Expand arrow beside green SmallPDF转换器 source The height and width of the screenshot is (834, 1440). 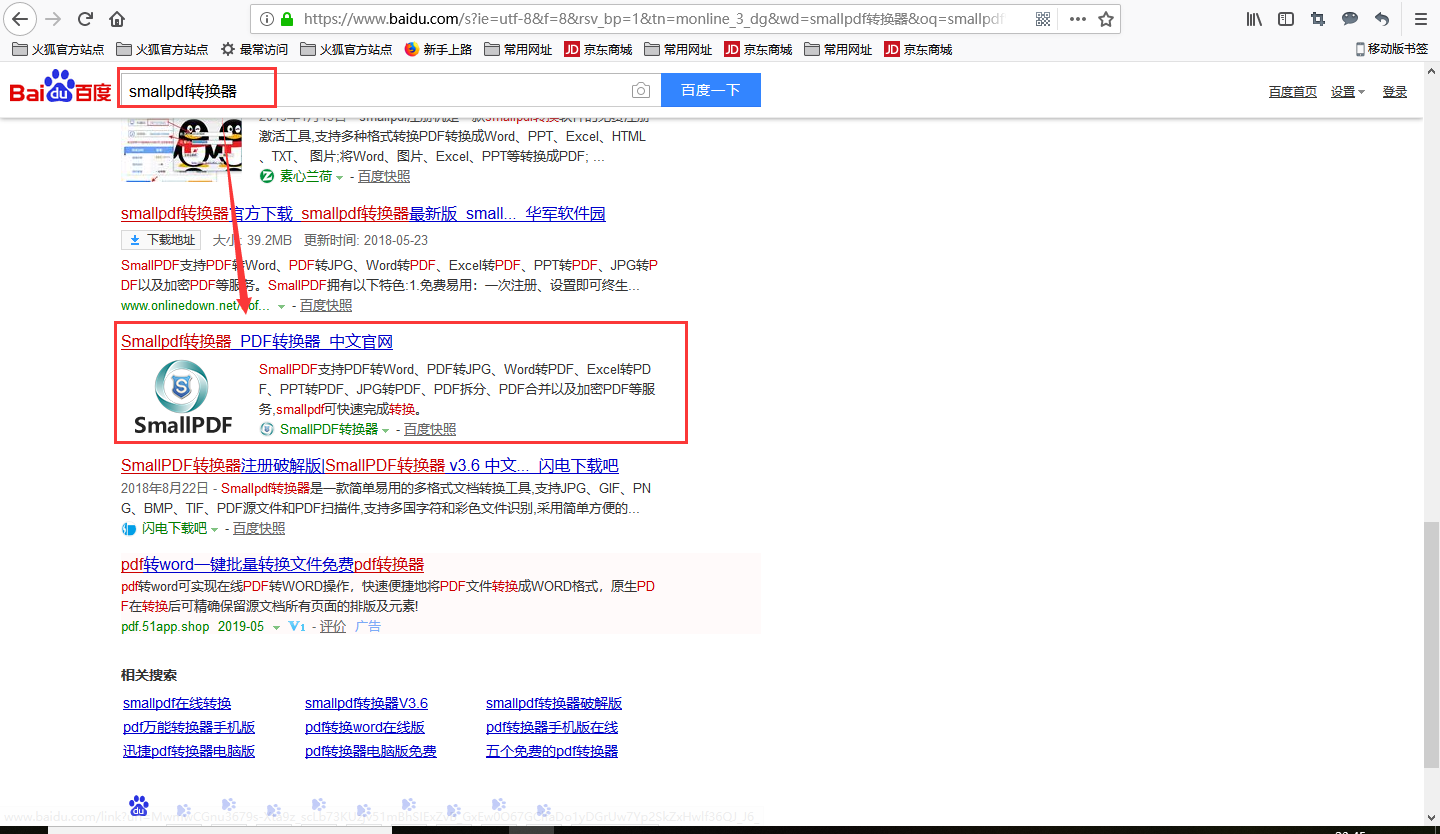tap(385, 430)
